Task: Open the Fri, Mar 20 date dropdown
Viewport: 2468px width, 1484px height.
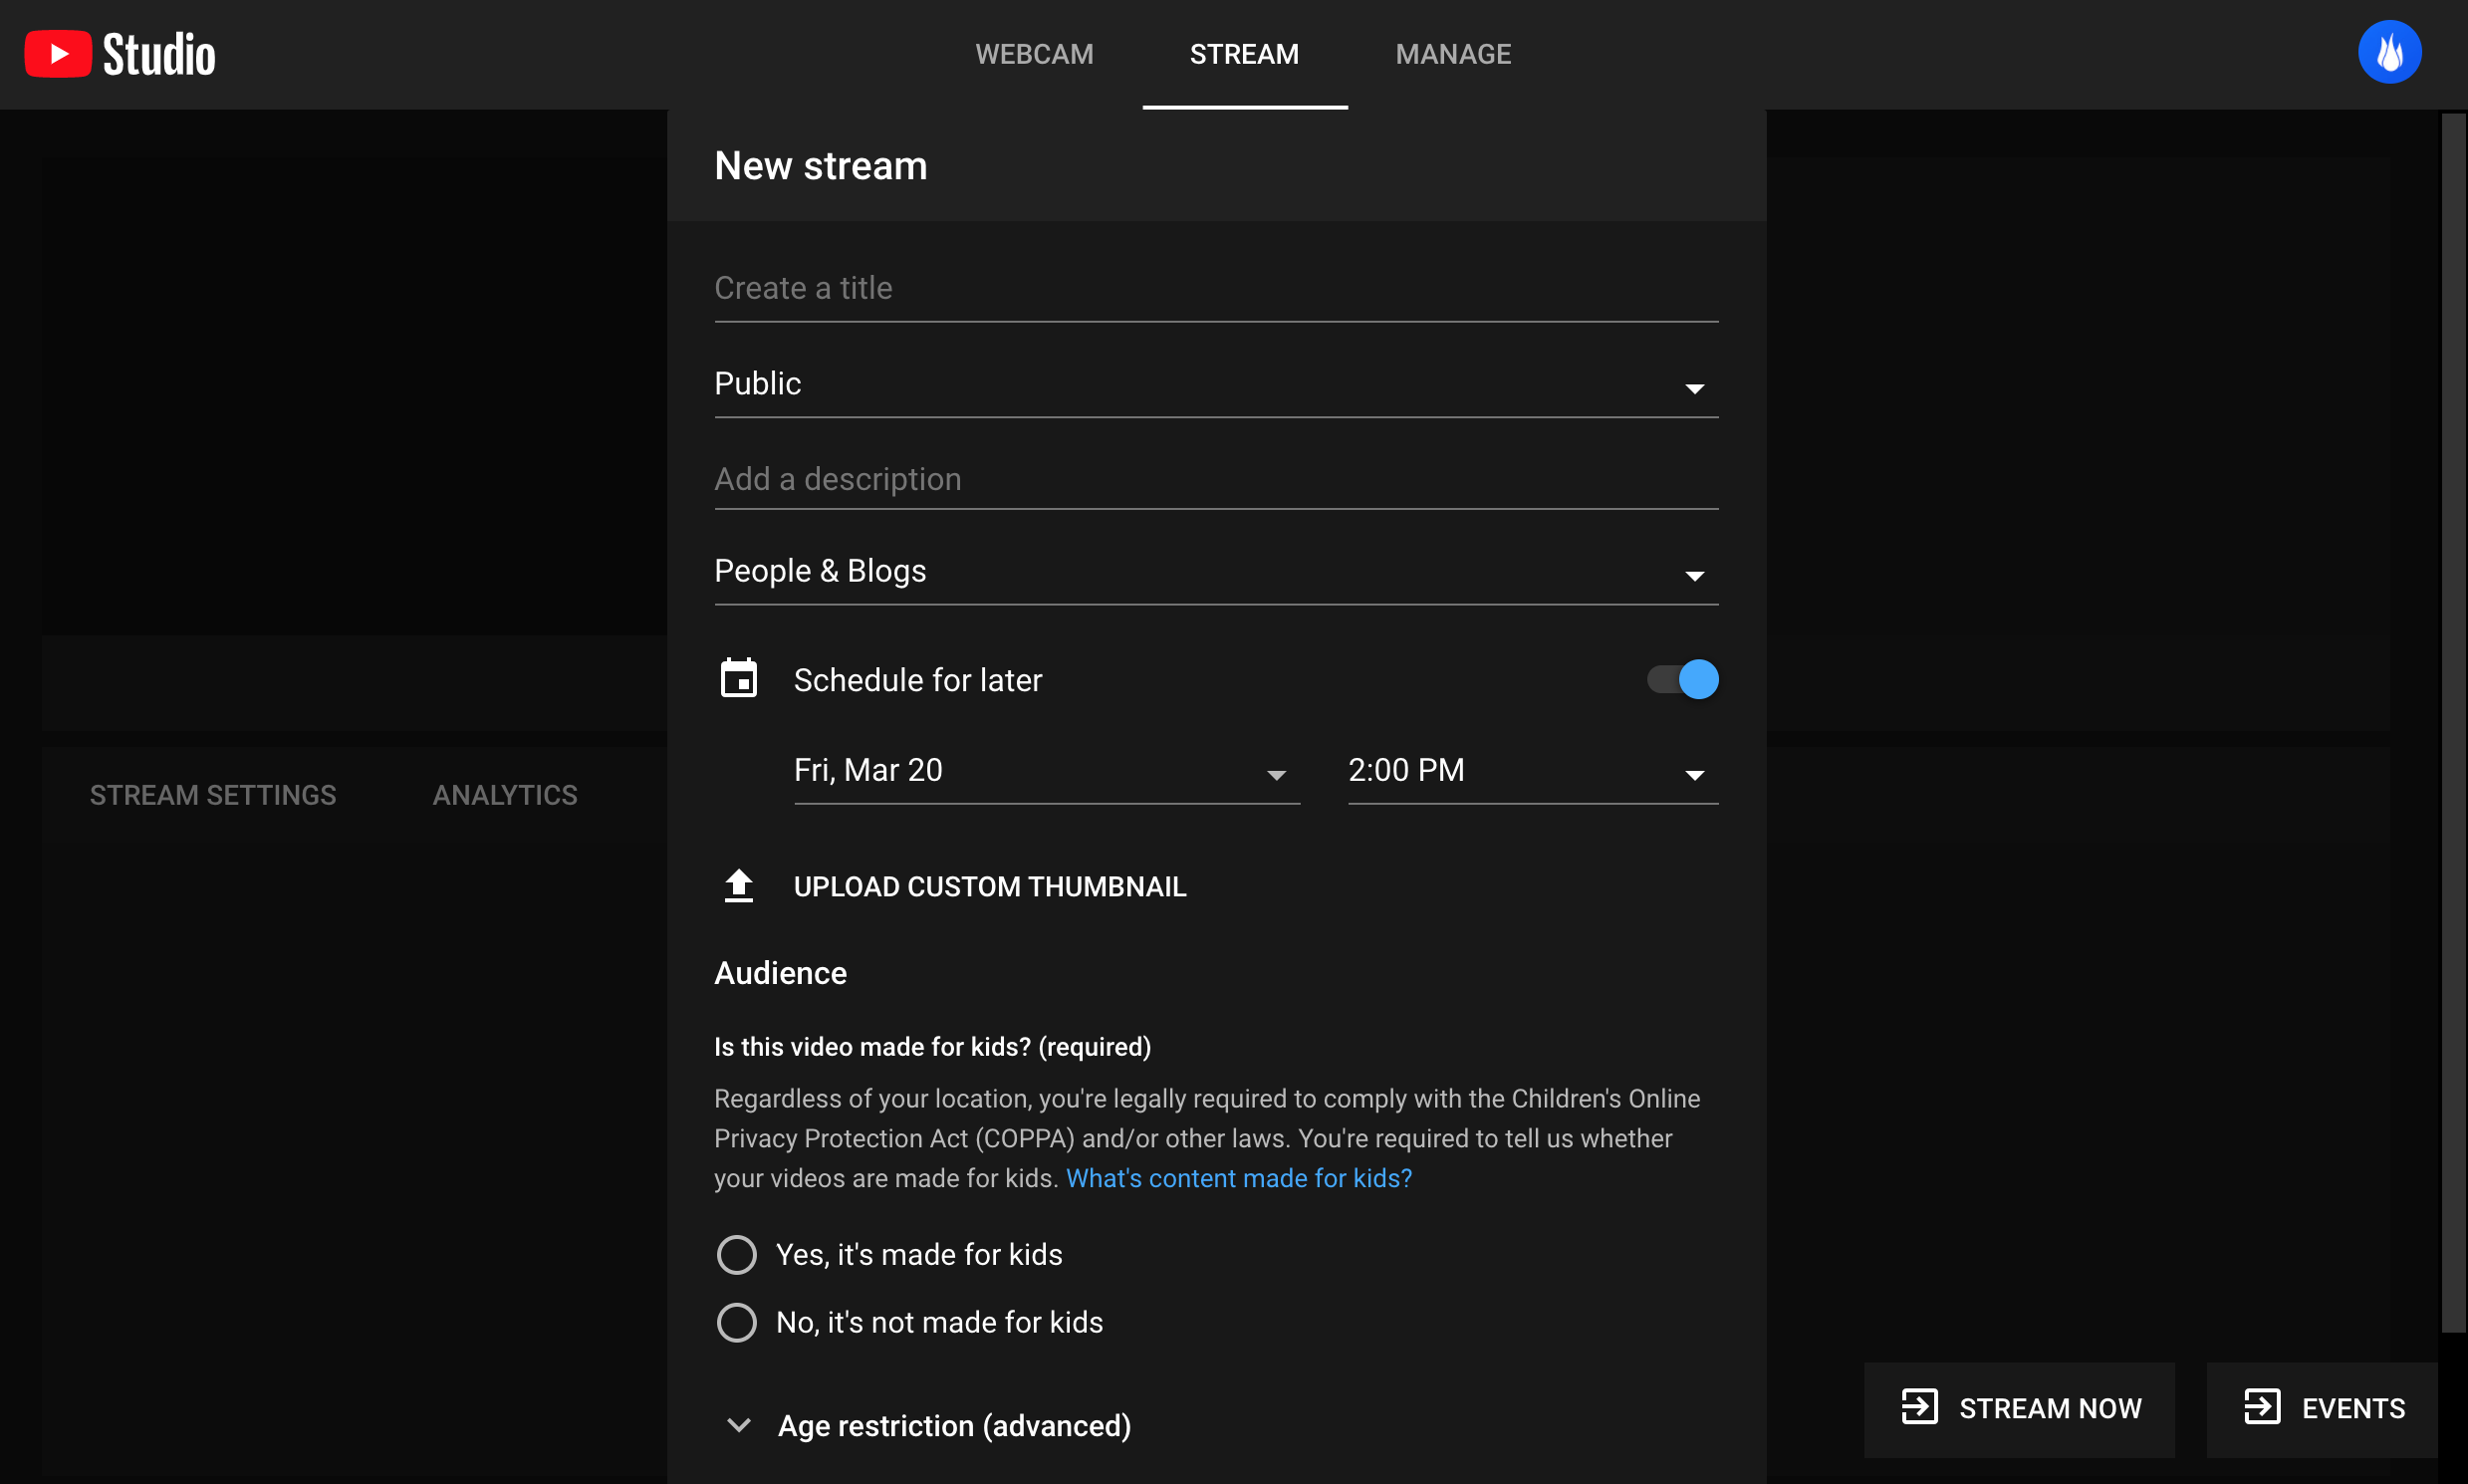Action: pyautogui.click(x=1046, y=770)
